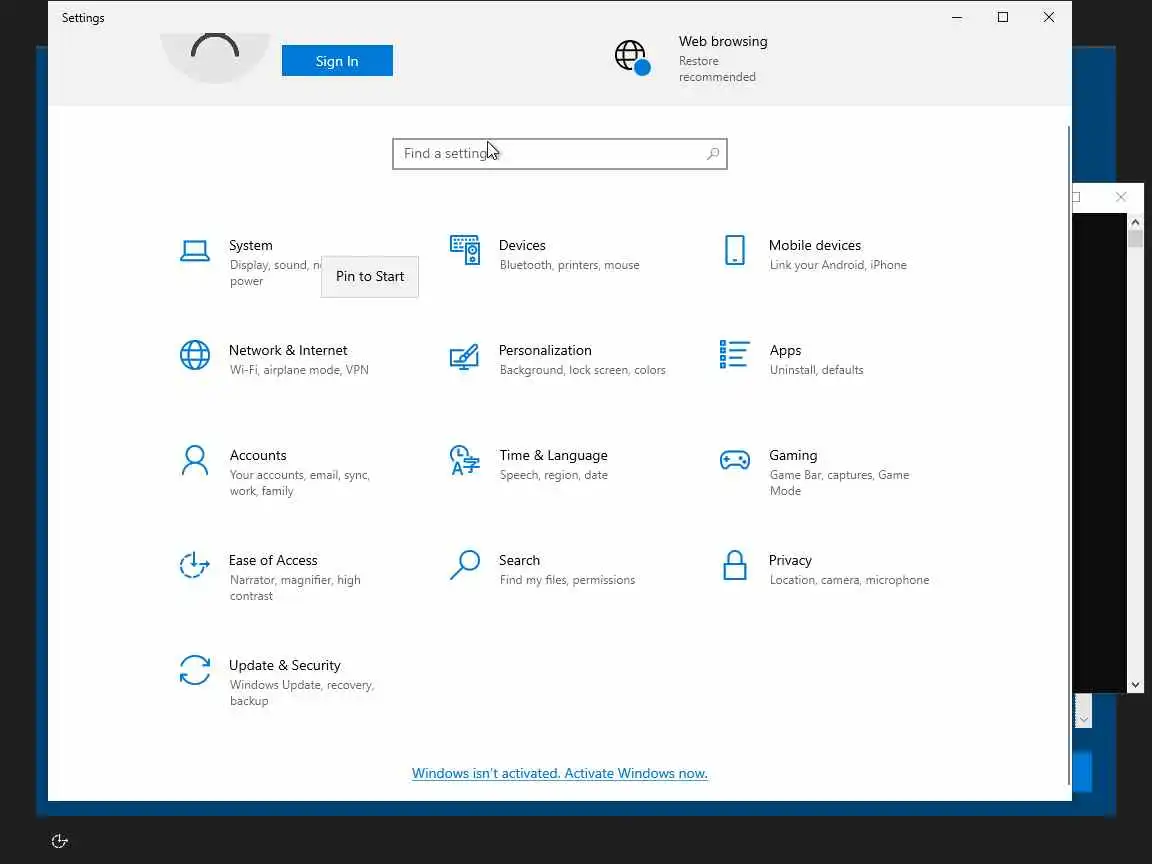This screenshot has width=1152, height=864.
Task: Minimize the Settings window
Action: pos(957,17)
